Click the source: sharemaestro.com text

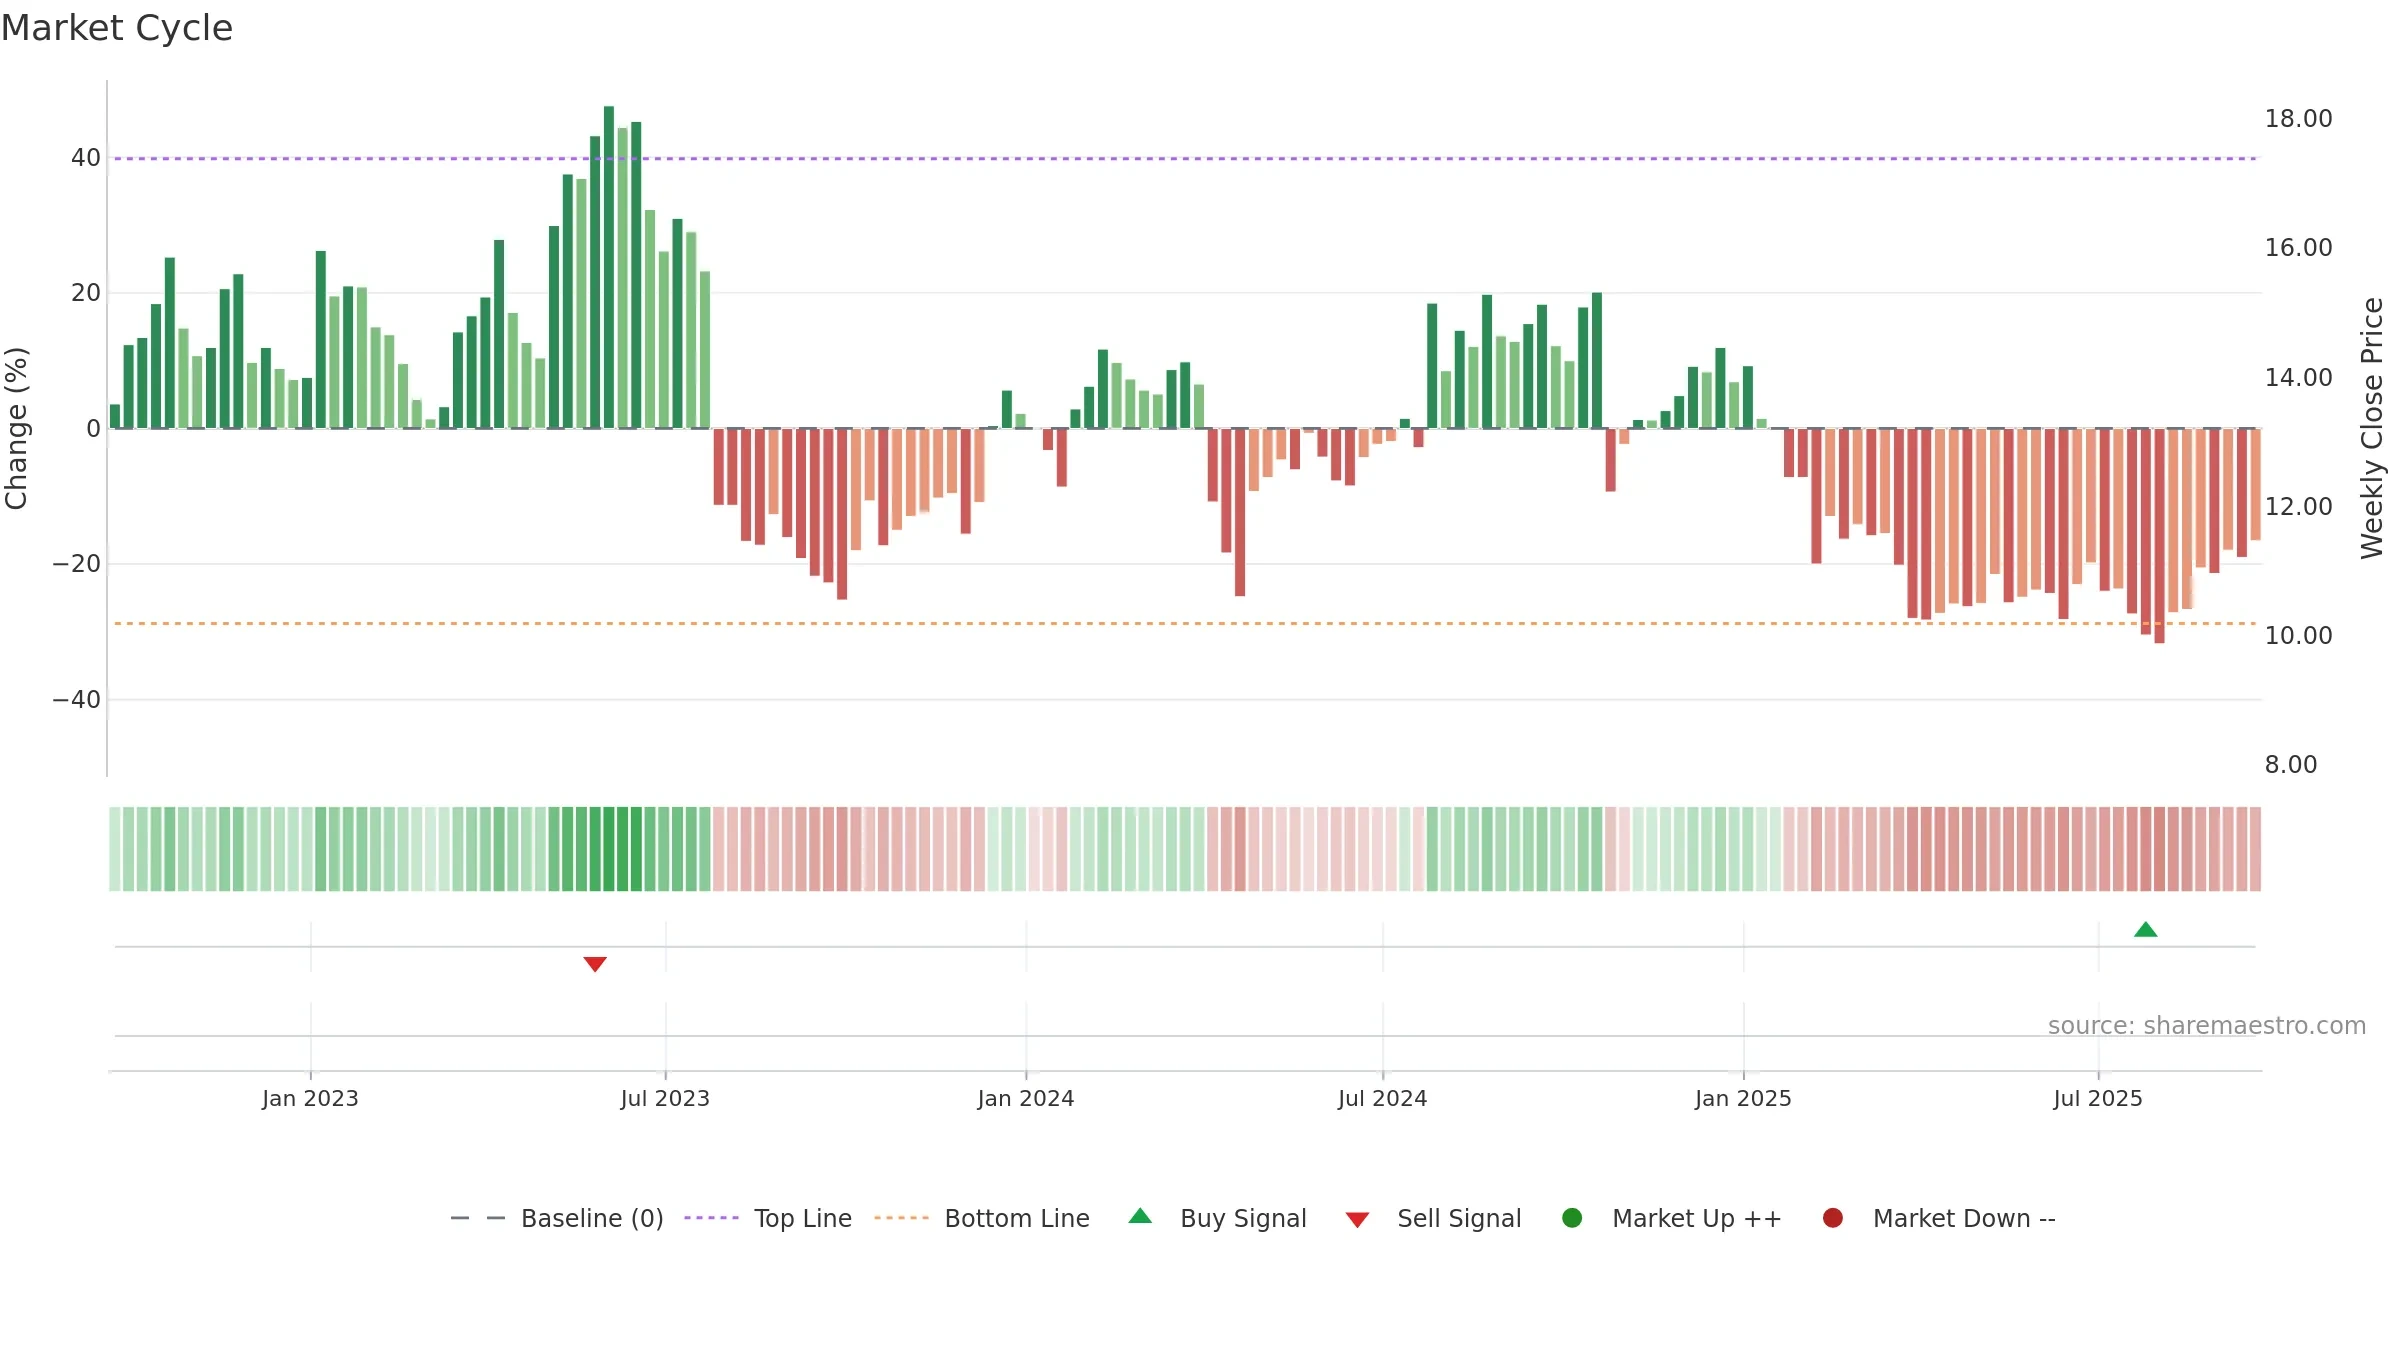coord(2207,1025)
